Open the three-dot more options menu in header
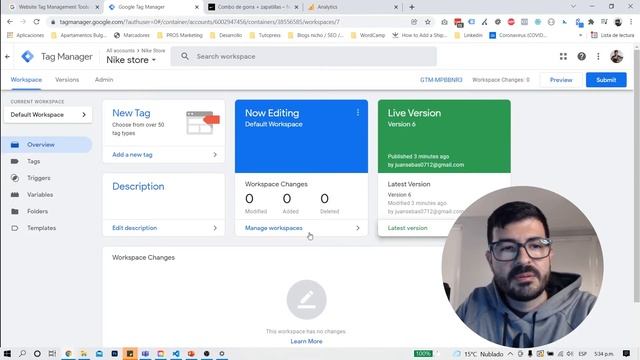Viewport: 640px width, 360px height. coord(598,56)
